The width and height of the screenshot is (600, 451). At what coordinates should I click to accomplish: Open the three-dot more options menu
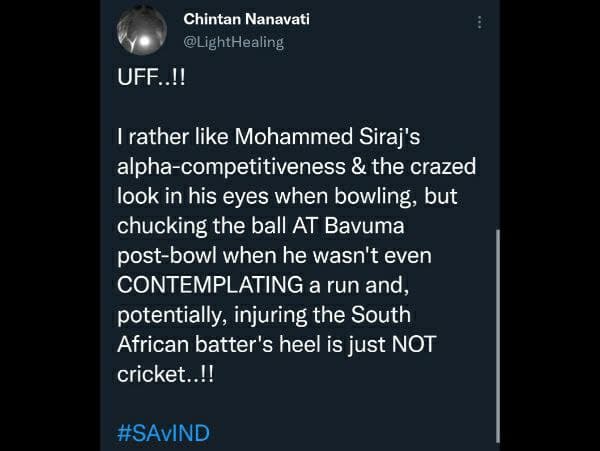pyautogui.click(x=481, y=22)
